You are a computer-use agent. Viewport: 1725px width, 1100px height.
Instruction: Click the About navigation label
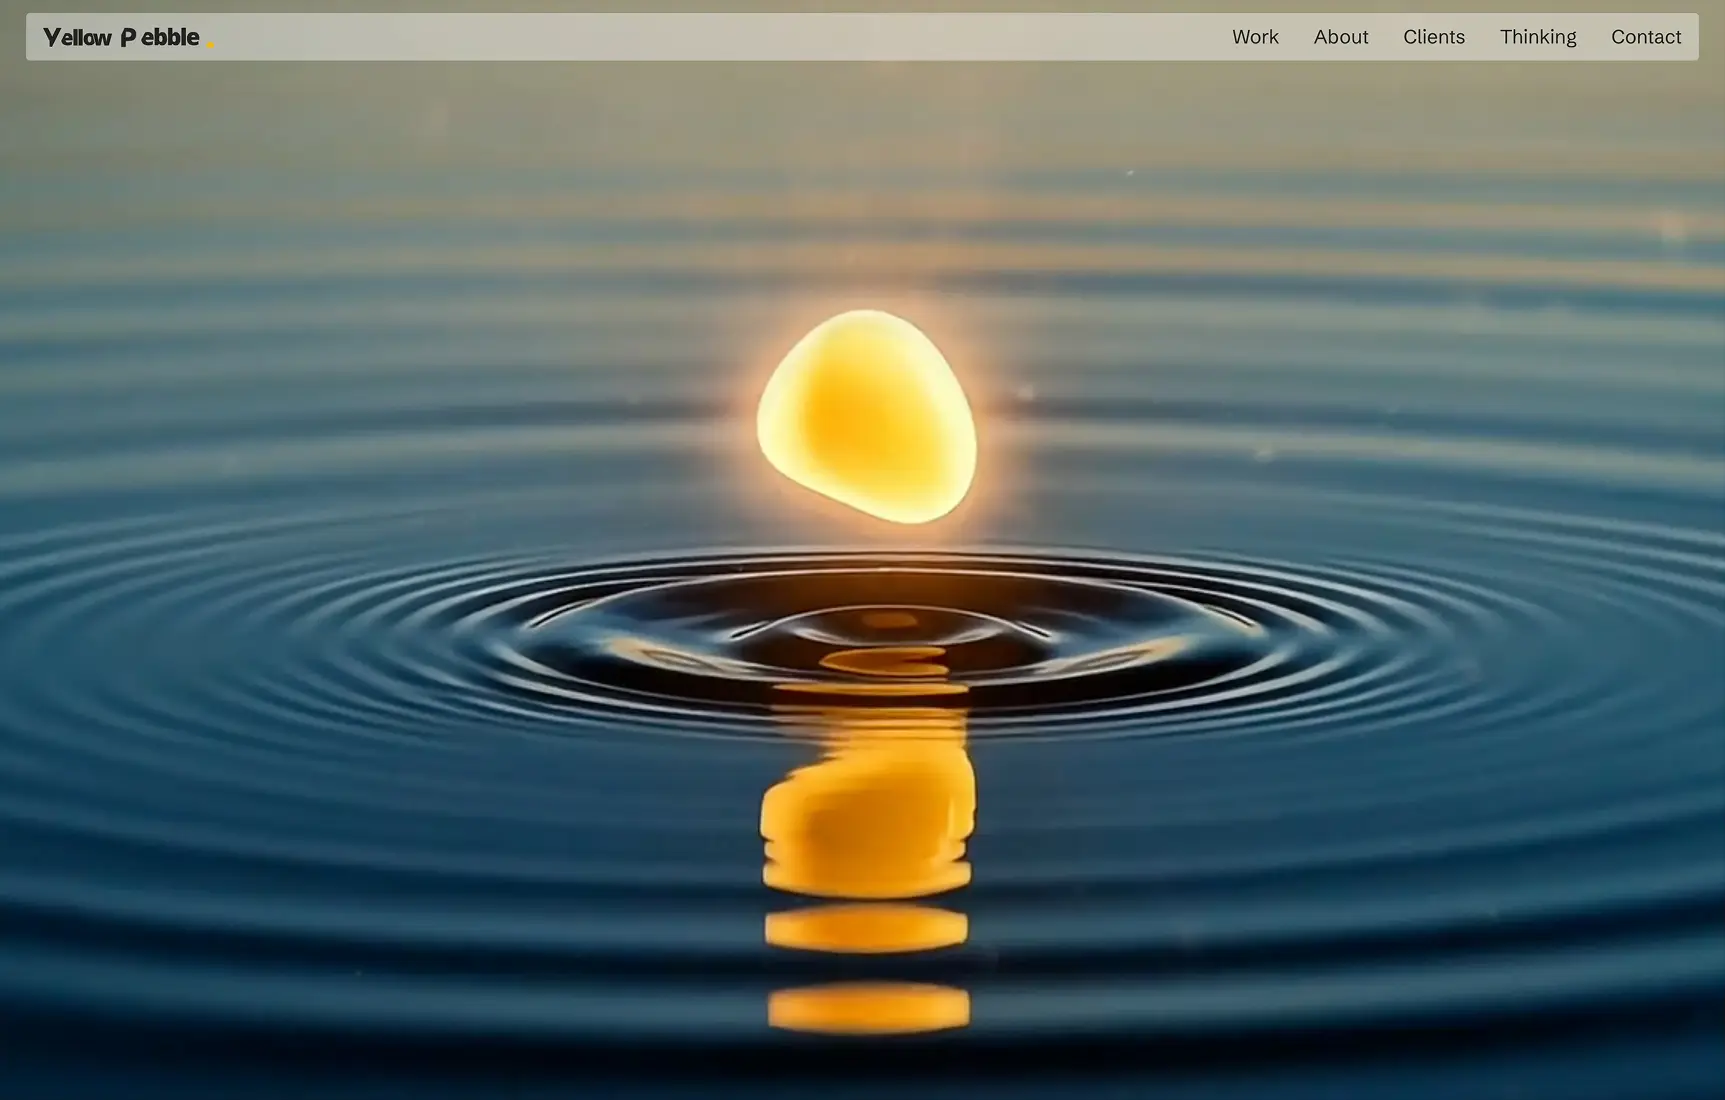[1340, 36]
